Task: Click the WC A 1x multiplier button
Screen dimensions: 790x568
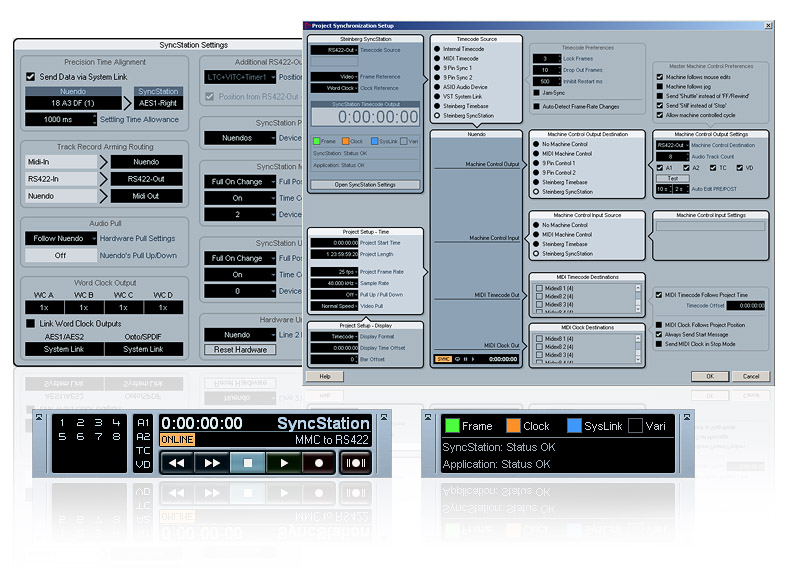Action: tap(44, 307)
